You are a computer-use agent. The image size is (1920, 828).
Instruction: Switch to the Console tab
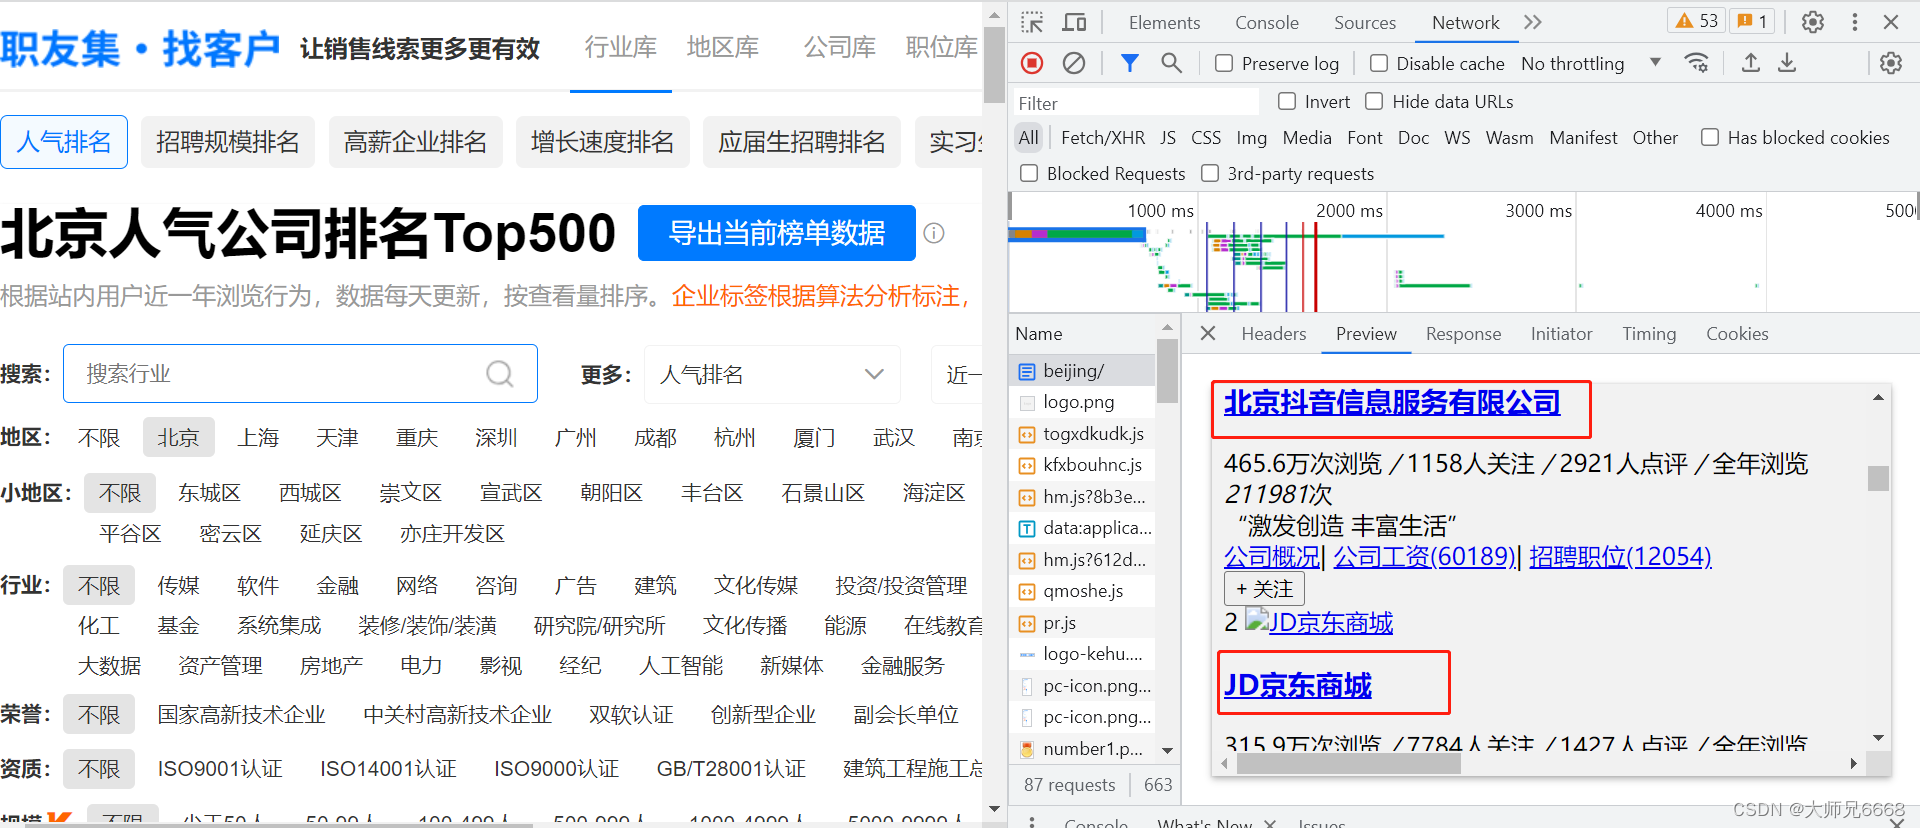[x=1266, y=22]
